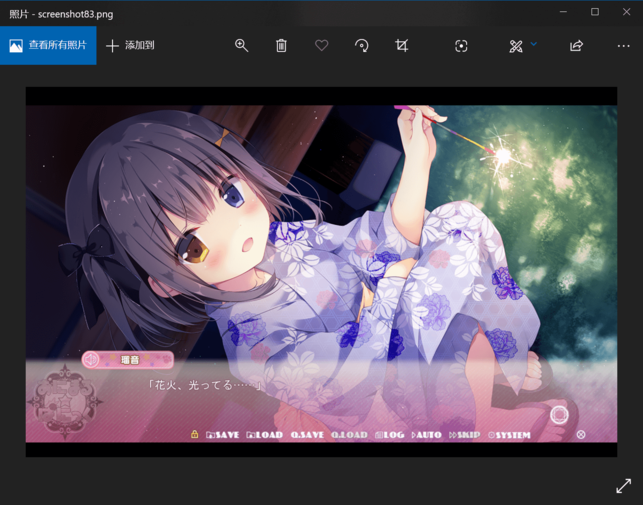Mark photo as favorite with the heart
Image resolution: width=643 pixels, height=505 pixels.
[x=322, y=45]
